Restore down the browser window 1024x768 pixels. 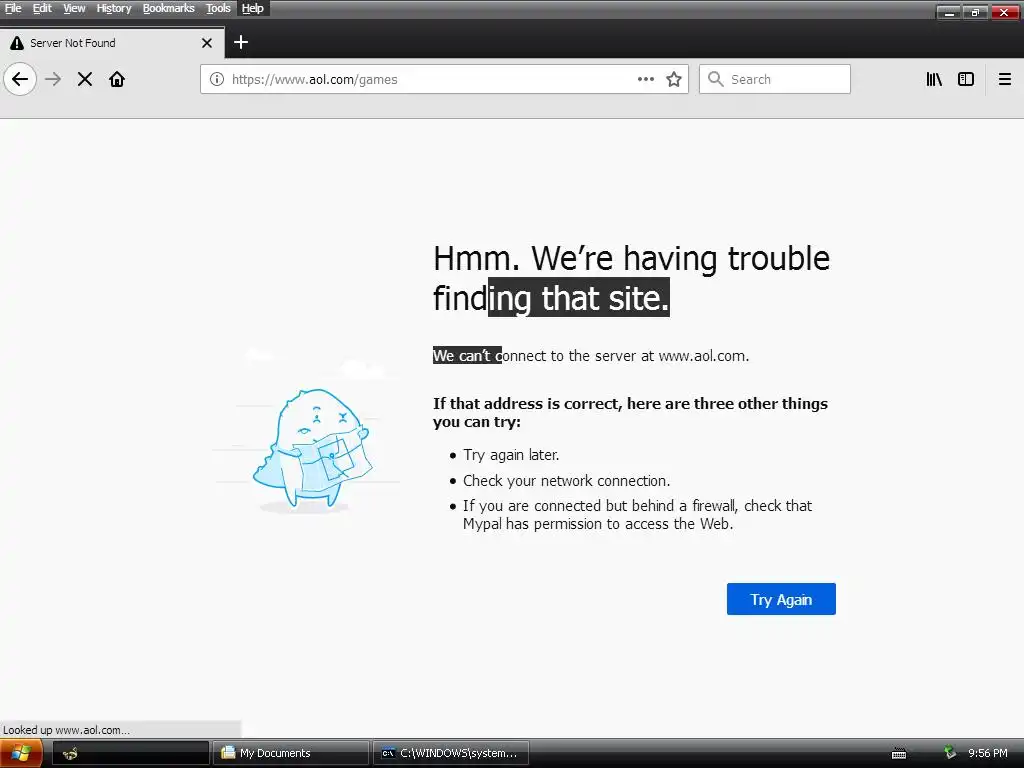(x=976, y=12)
